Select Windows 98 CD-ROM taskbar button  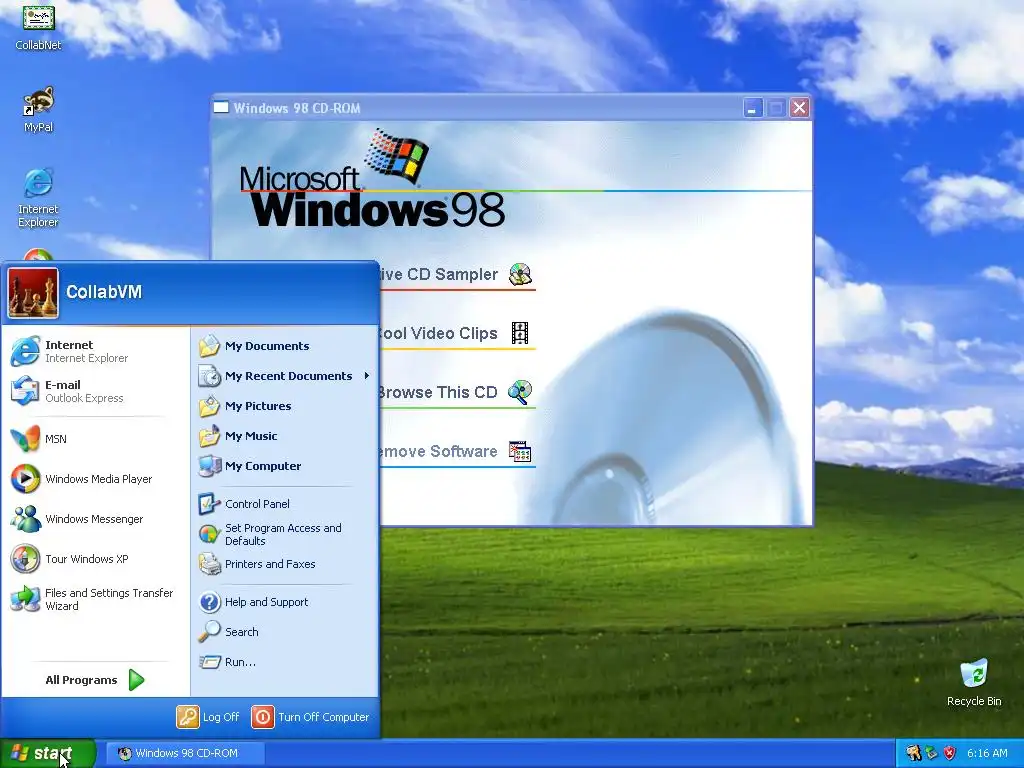coord(185,754)
